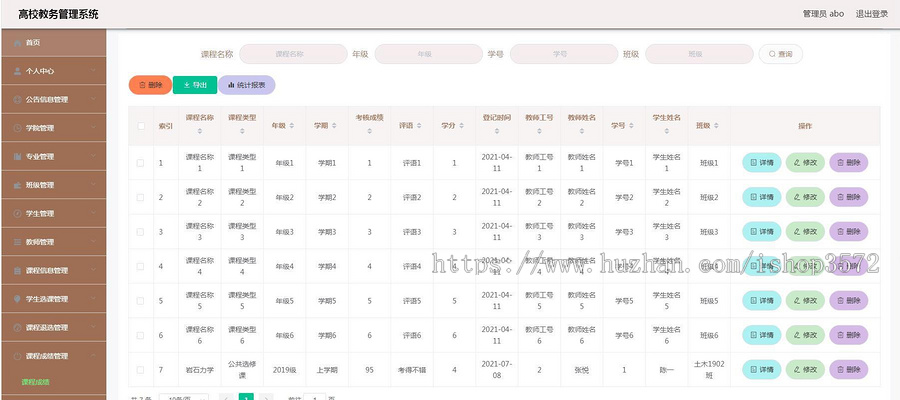
Task: Click 修改 for row 7 岩石力学
Action: (805, 370)
